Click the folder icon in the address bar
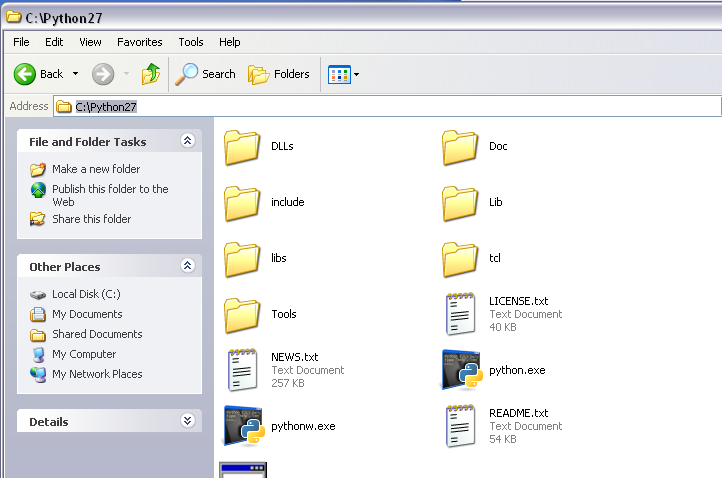Image resolution: width=722 pixels, height=478 pixels. [64, 107]
